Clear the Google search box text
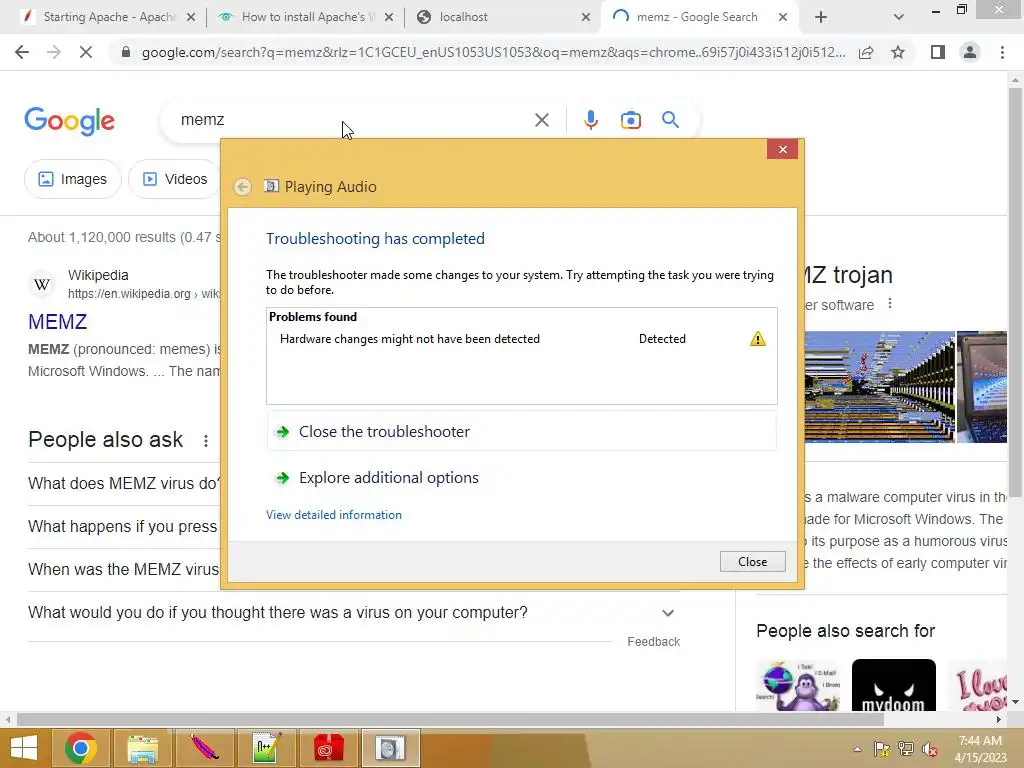The width and height of the screenshot is (1024, 768). click(x=541, y=120)
